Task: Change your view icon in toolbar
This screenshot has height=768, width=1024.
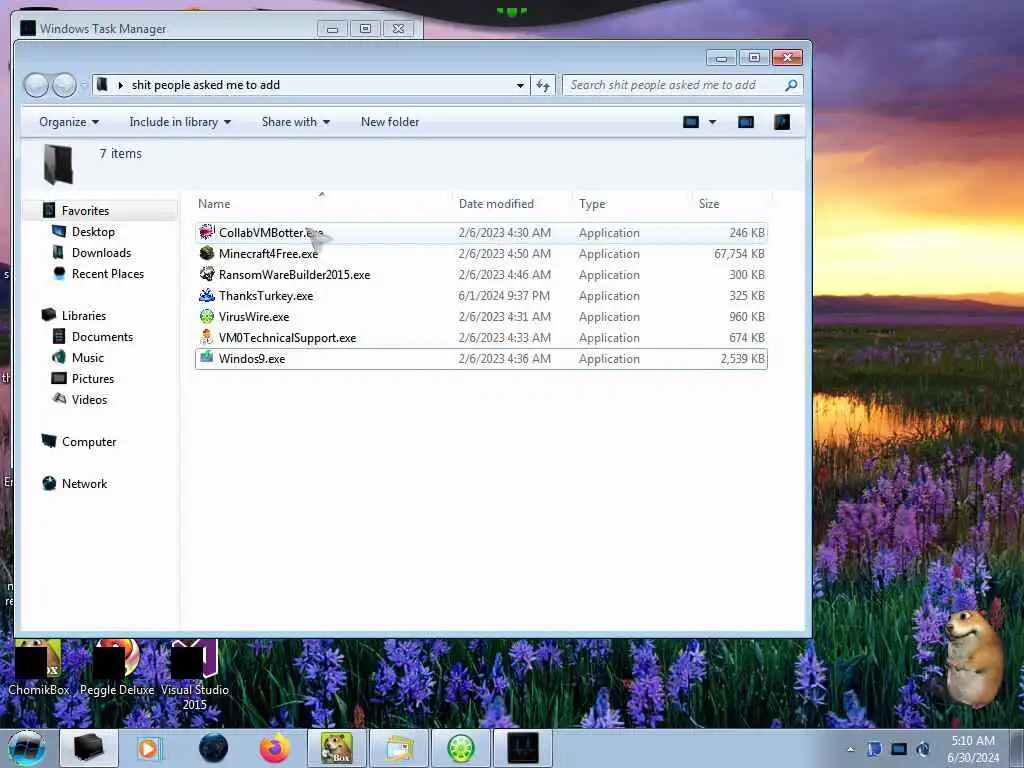Action: pos(691,122)
